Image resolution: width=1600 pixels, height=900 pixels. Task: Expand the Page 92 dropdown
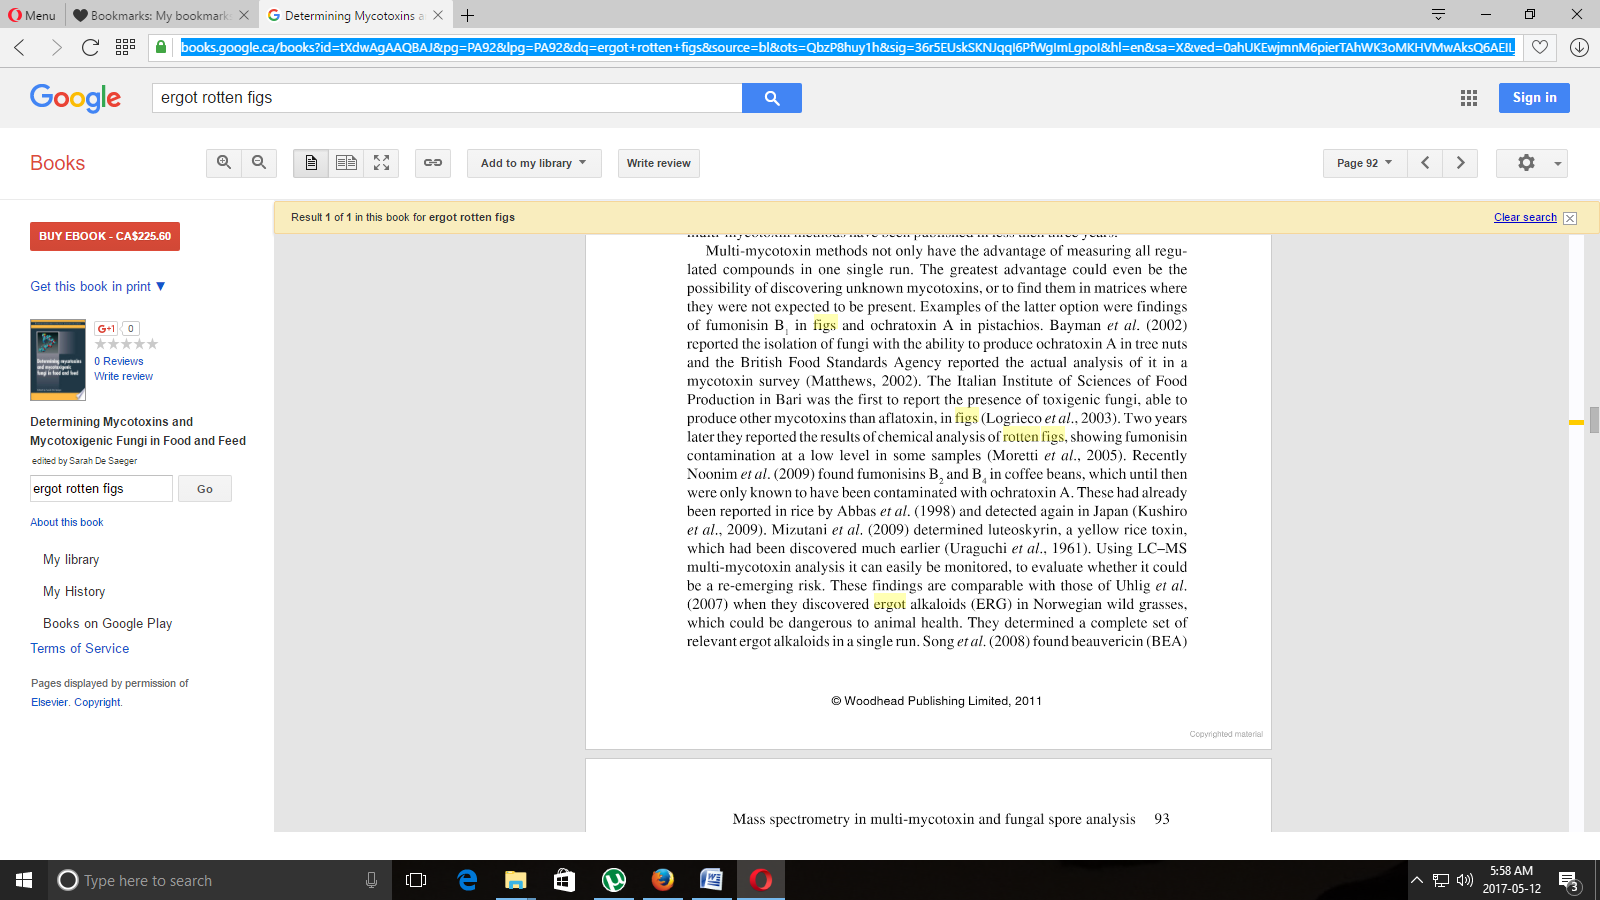point(1364,163)
